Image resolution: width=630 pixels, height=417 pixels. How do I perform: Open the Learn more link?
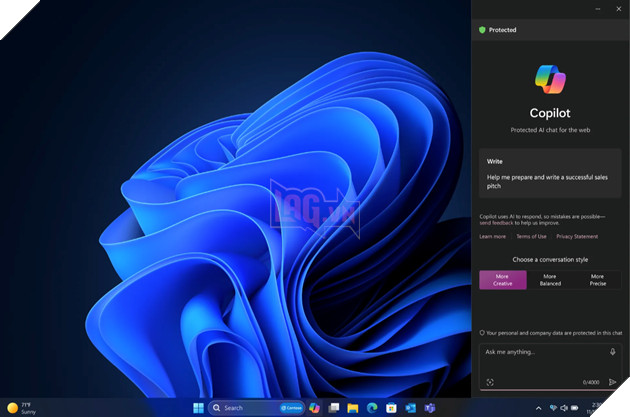click(493, 236)
